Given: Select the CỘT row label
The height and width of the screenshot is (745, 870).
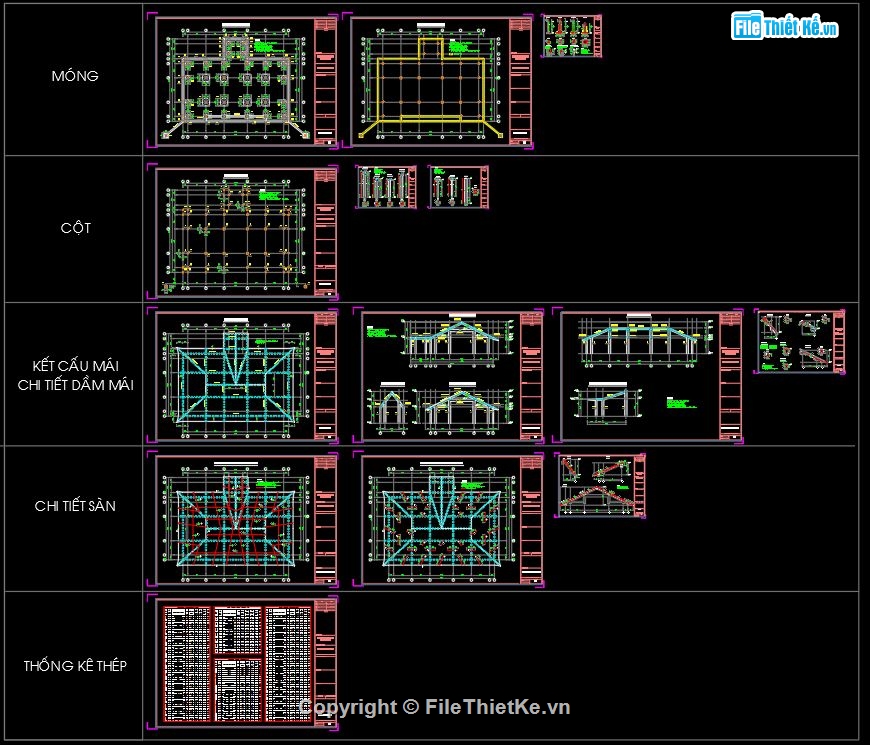Looking at the screenshot, I should click(75, 228).
